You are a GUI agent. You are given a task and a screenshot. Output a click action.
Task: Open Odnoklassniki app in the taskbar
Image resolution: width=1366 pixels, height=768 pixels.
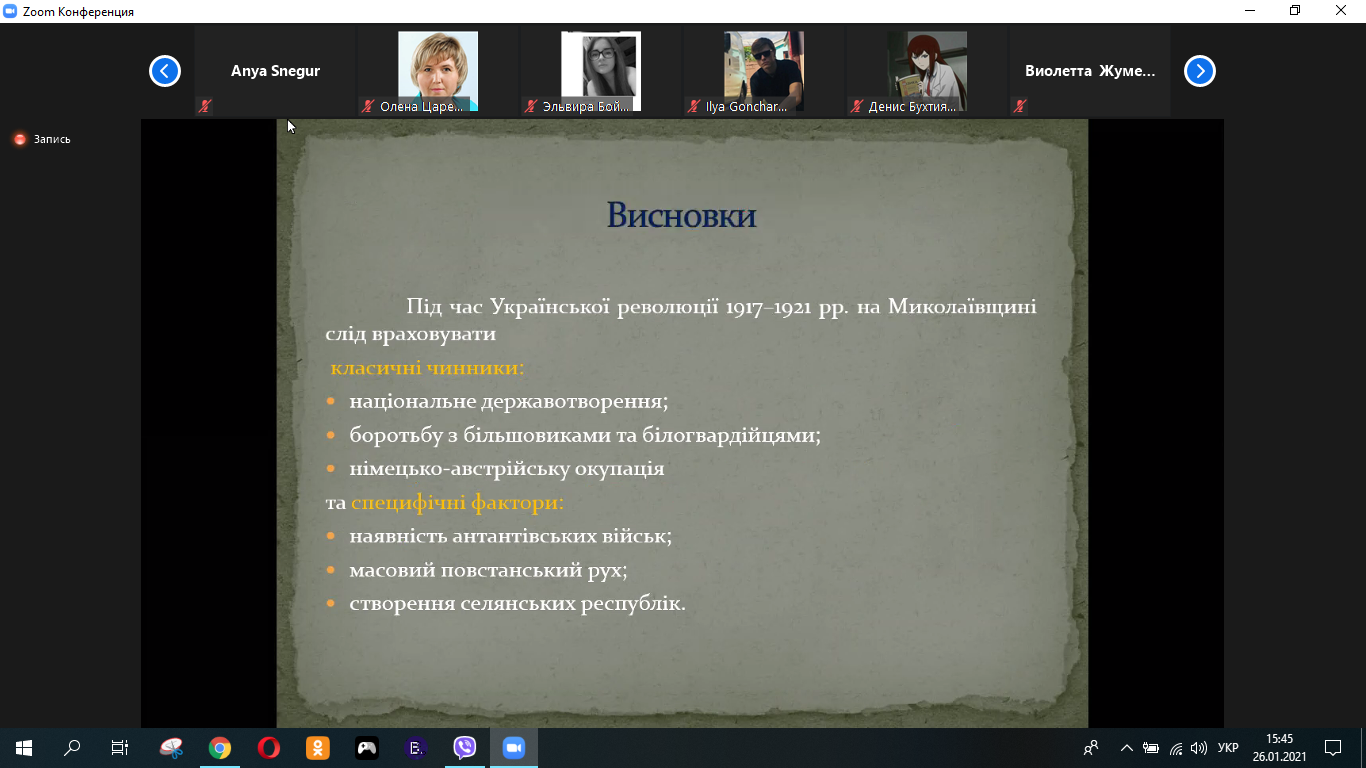click(x=318, y=748)
